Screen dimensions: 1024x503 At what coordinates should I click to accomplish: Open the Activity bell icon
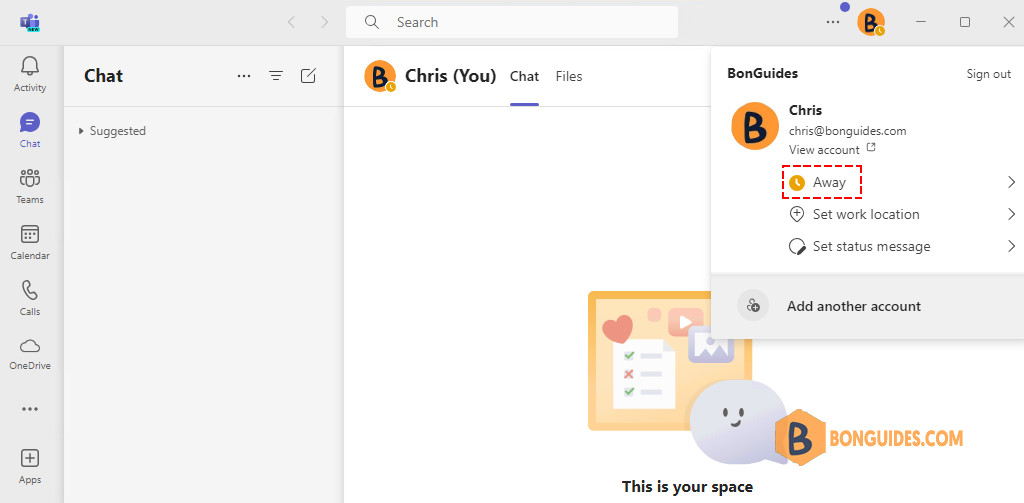30,65
